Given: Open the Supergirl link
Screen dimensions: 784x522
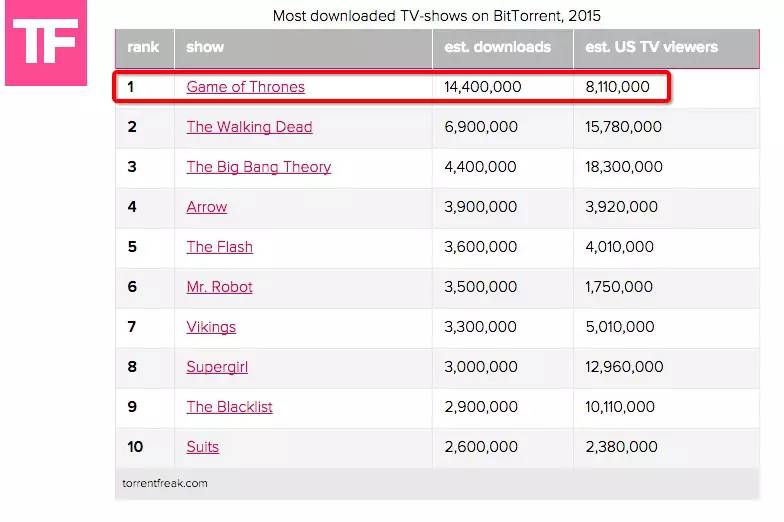Looking at the screenshot, I should 217,367.
